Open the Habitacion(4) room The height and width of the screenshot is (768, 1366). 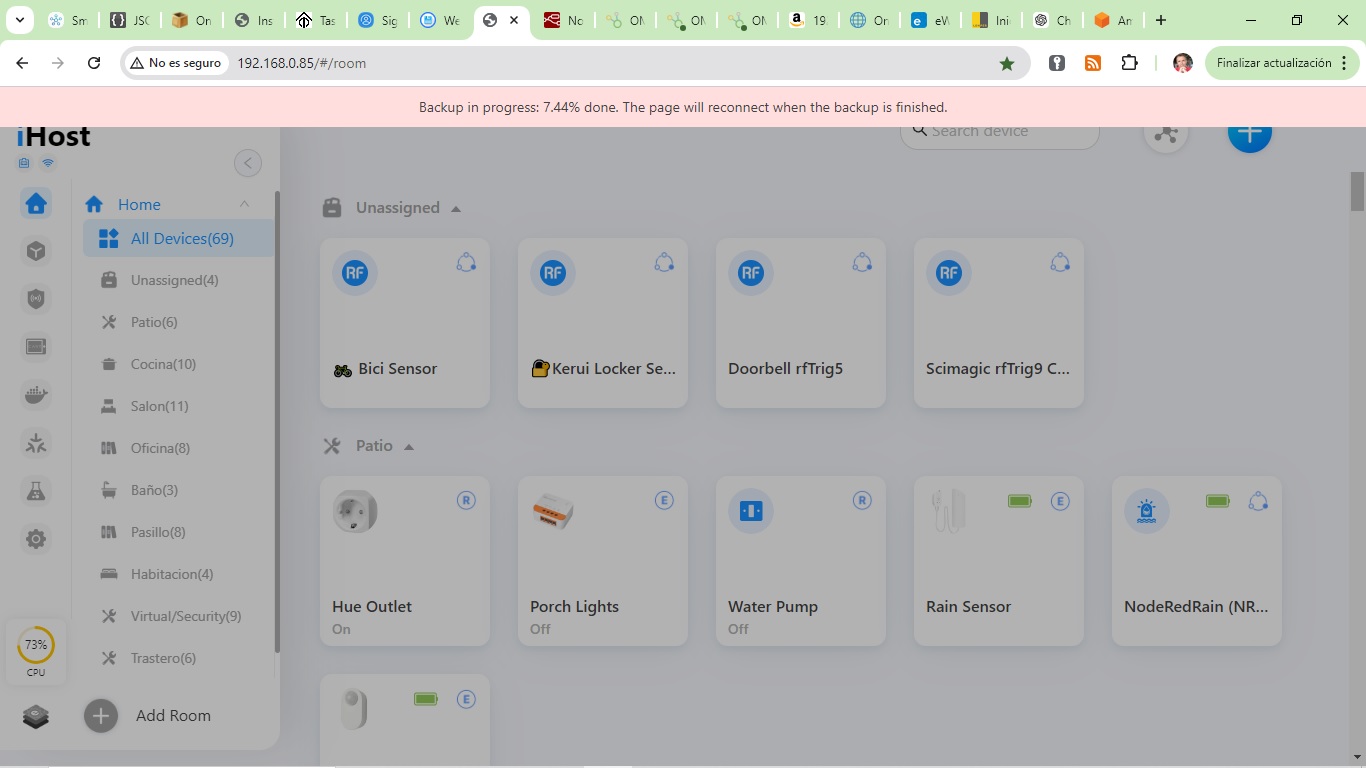[x=178, y=574]
